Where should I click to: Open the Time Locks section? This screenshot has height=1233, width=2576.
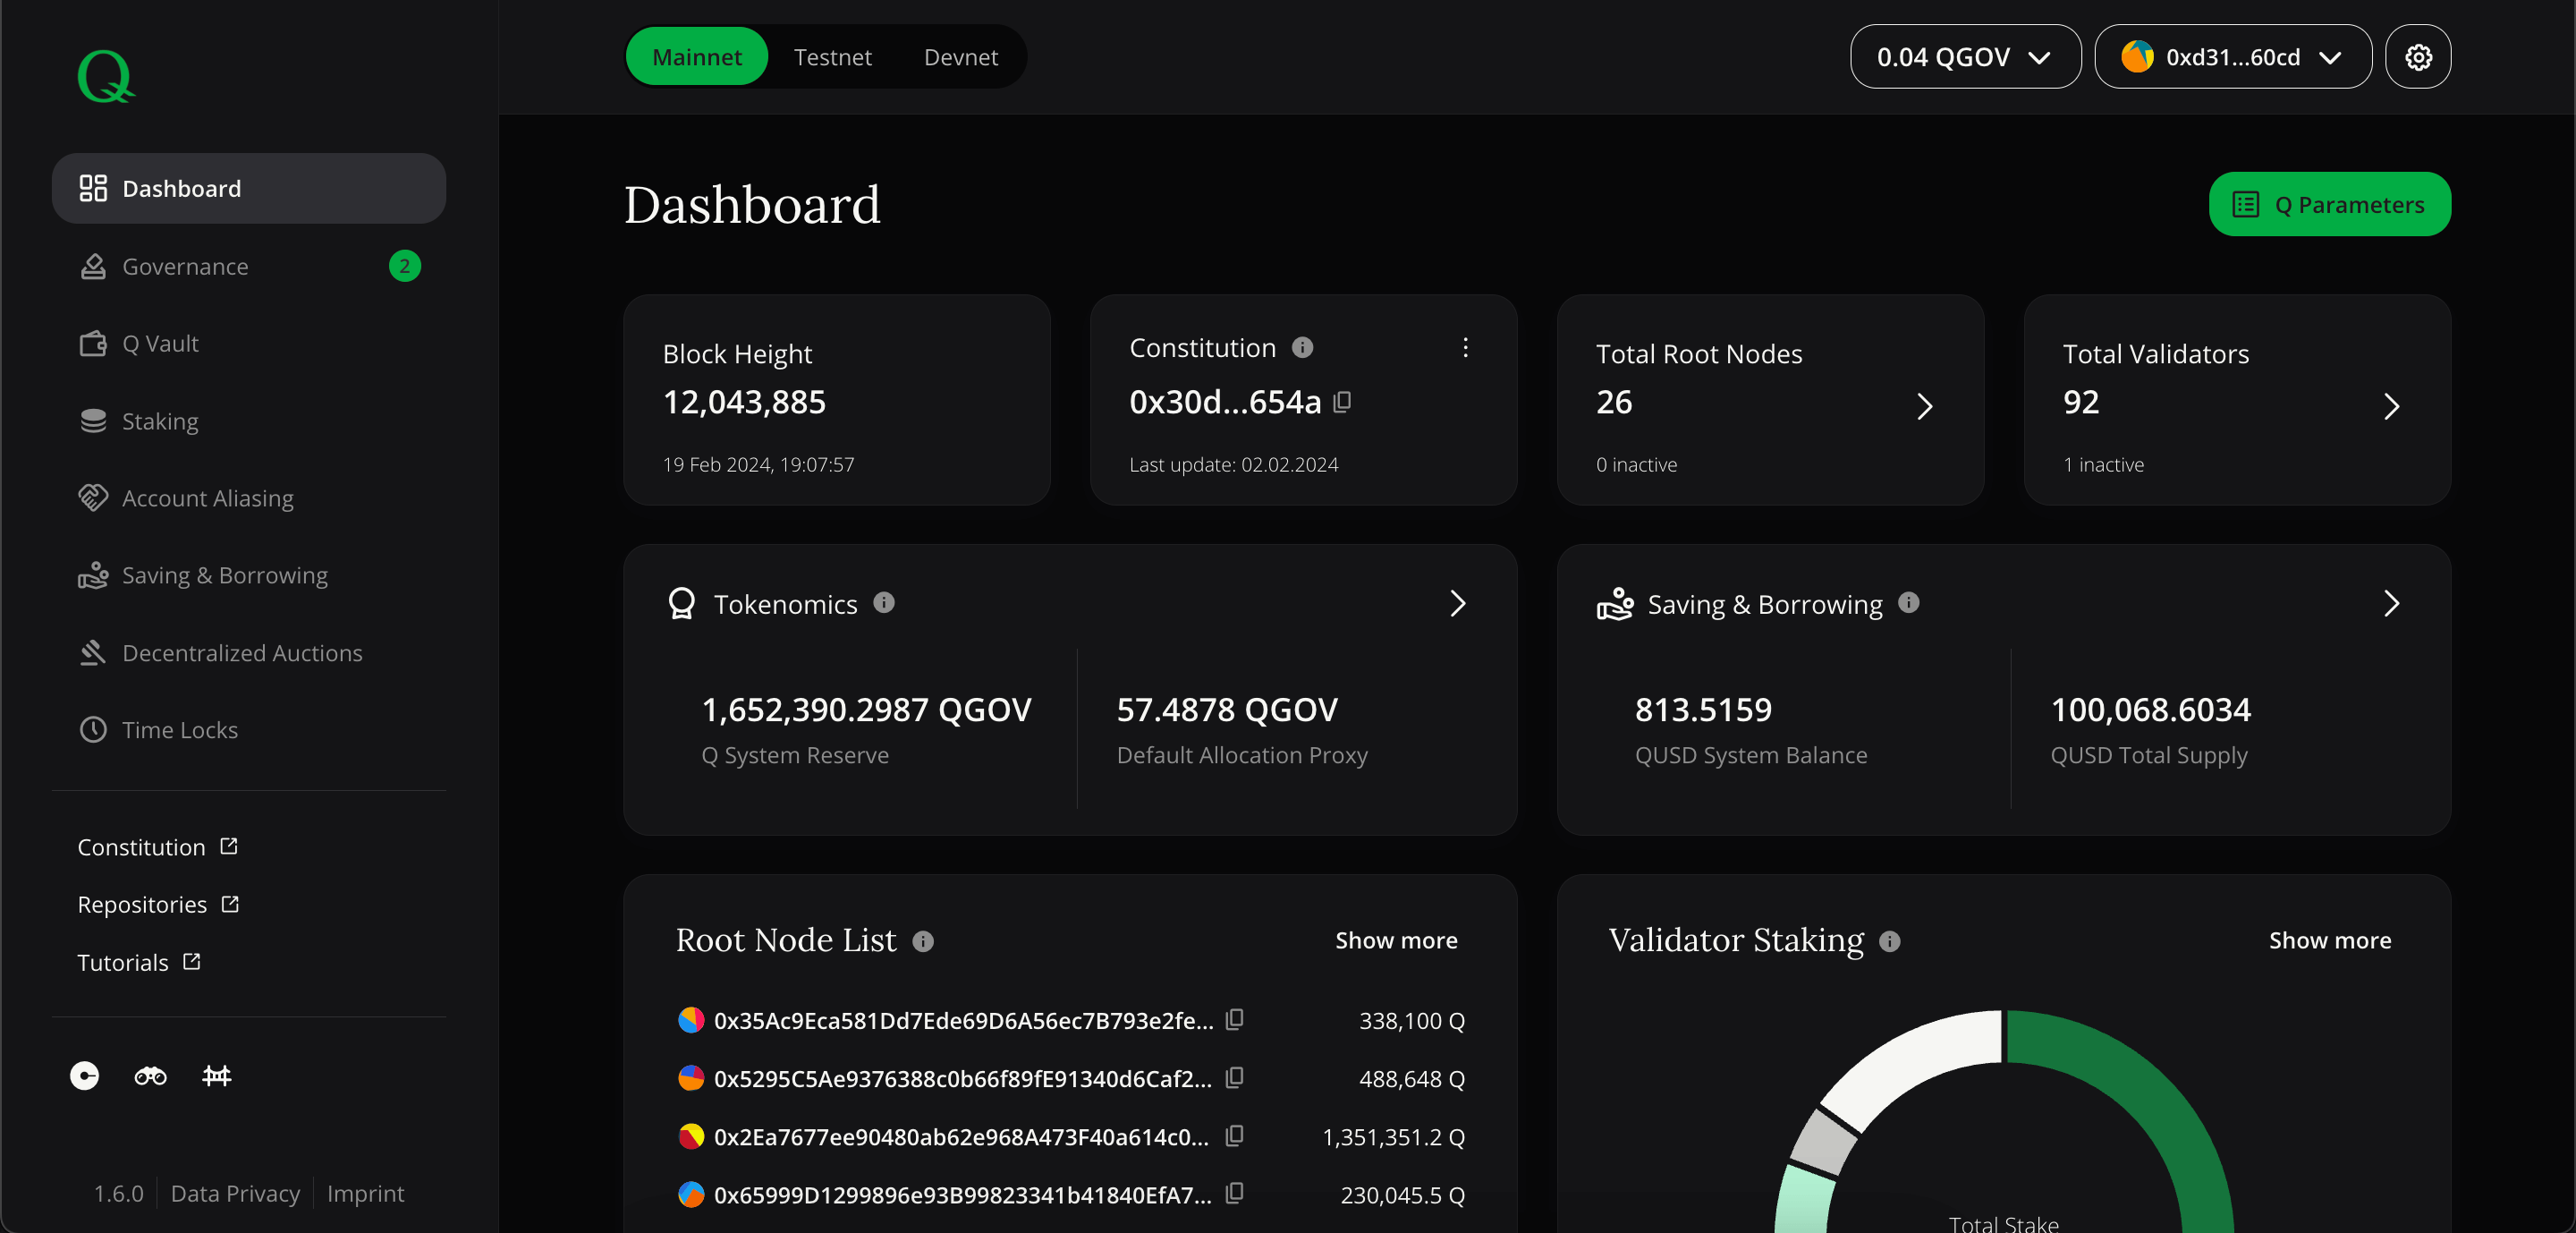point(180,729)
